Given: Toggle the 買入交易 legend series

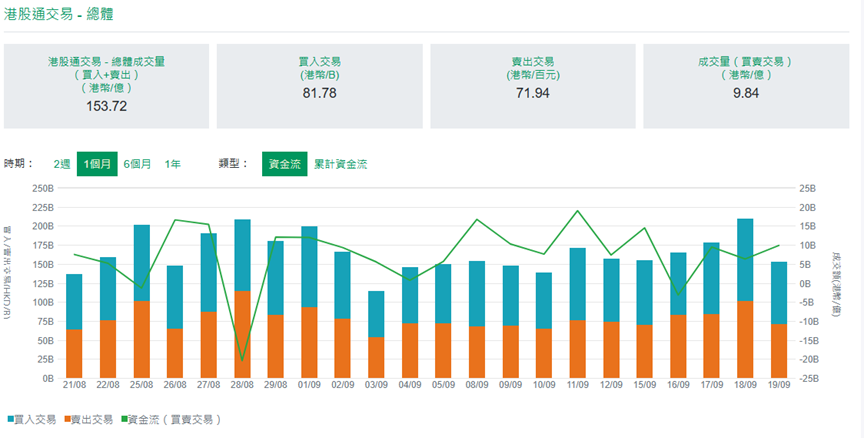Looking at the screenshot, I should (x=32, y=419).
